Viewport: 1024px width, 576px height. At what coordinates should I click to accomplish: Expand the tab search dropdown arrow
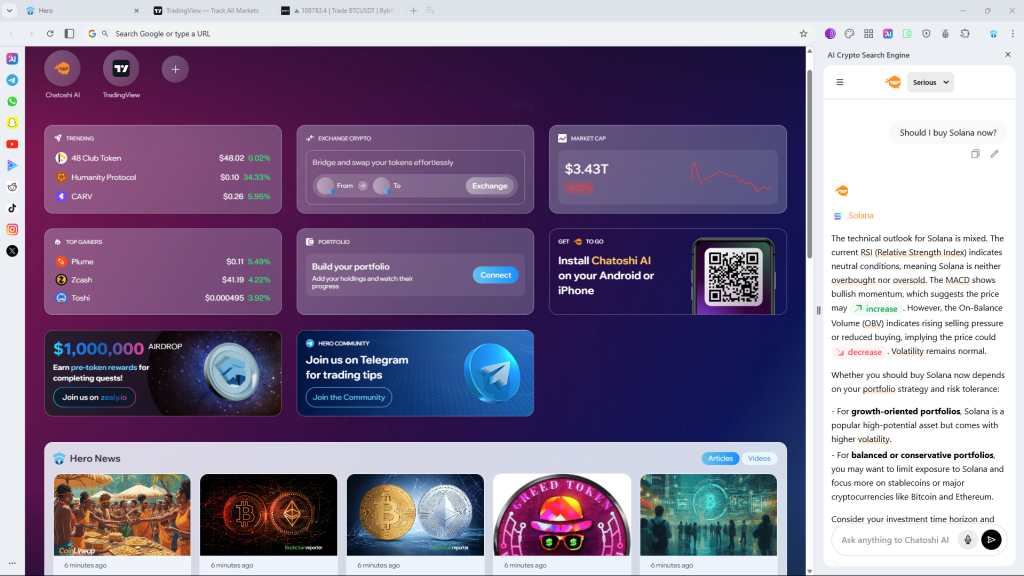9,10
